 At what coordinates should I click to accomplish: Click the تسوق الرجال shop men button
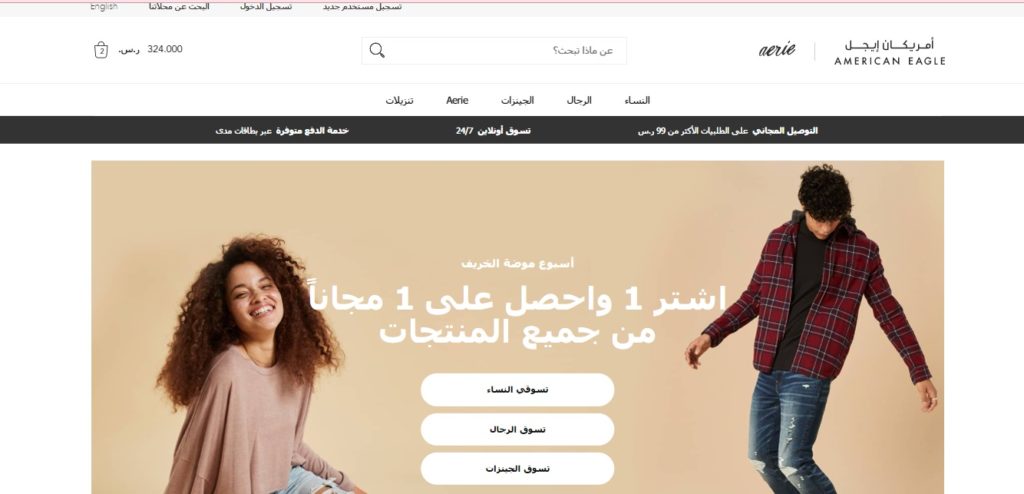(517, 429)
